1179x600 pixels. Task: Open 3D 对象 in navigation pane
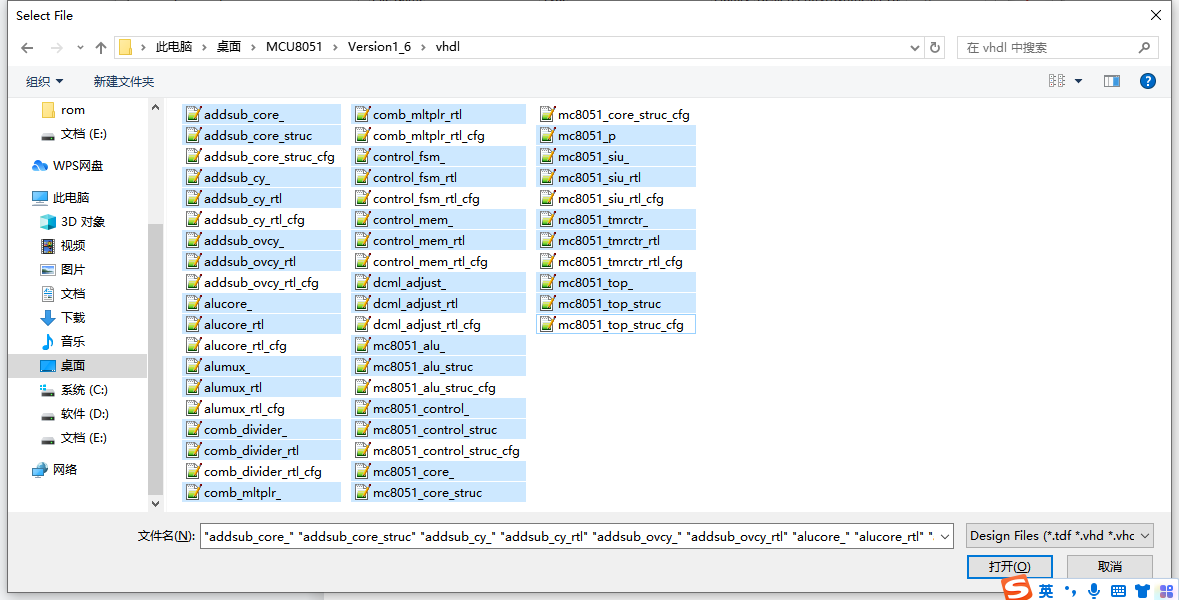pos(83,222)
